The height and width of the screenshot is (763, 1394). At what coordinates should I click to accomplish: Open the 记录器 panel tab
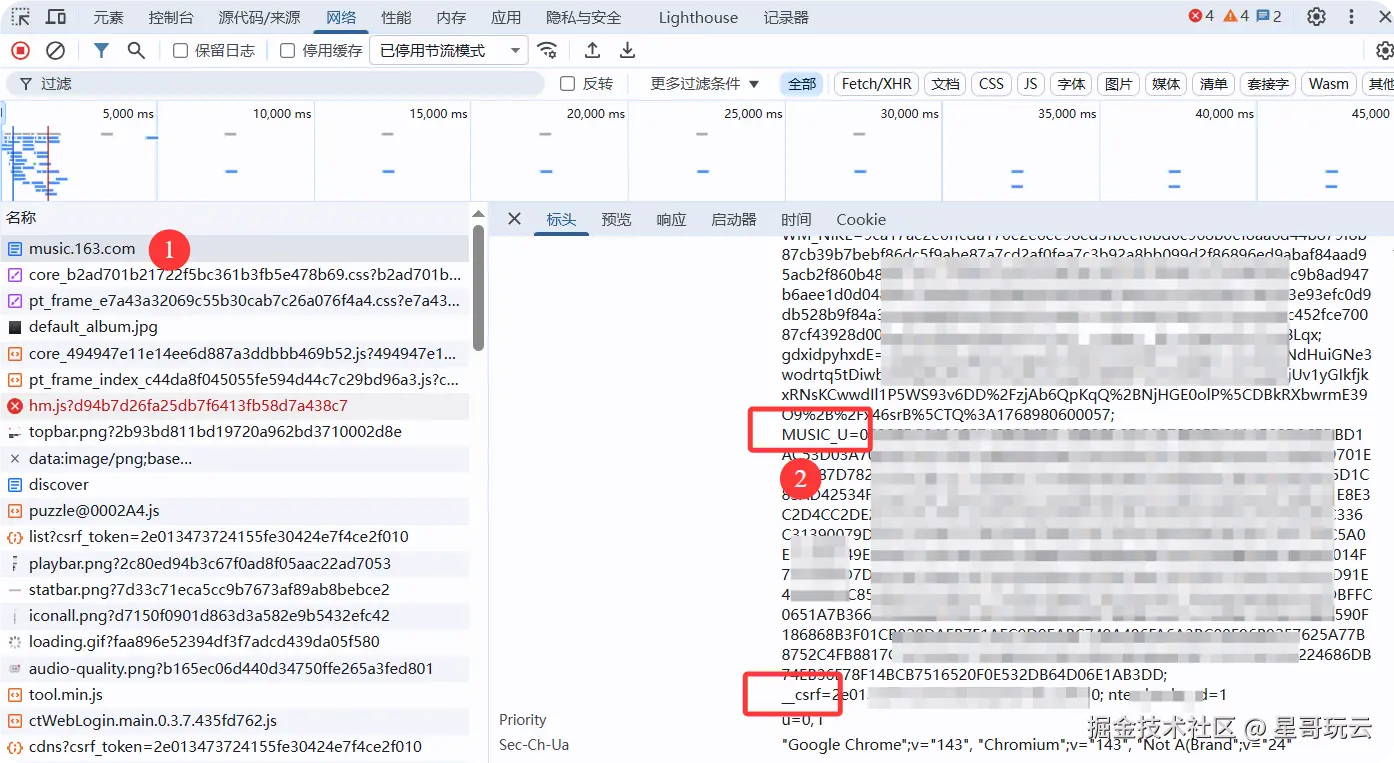coord(785,17)
